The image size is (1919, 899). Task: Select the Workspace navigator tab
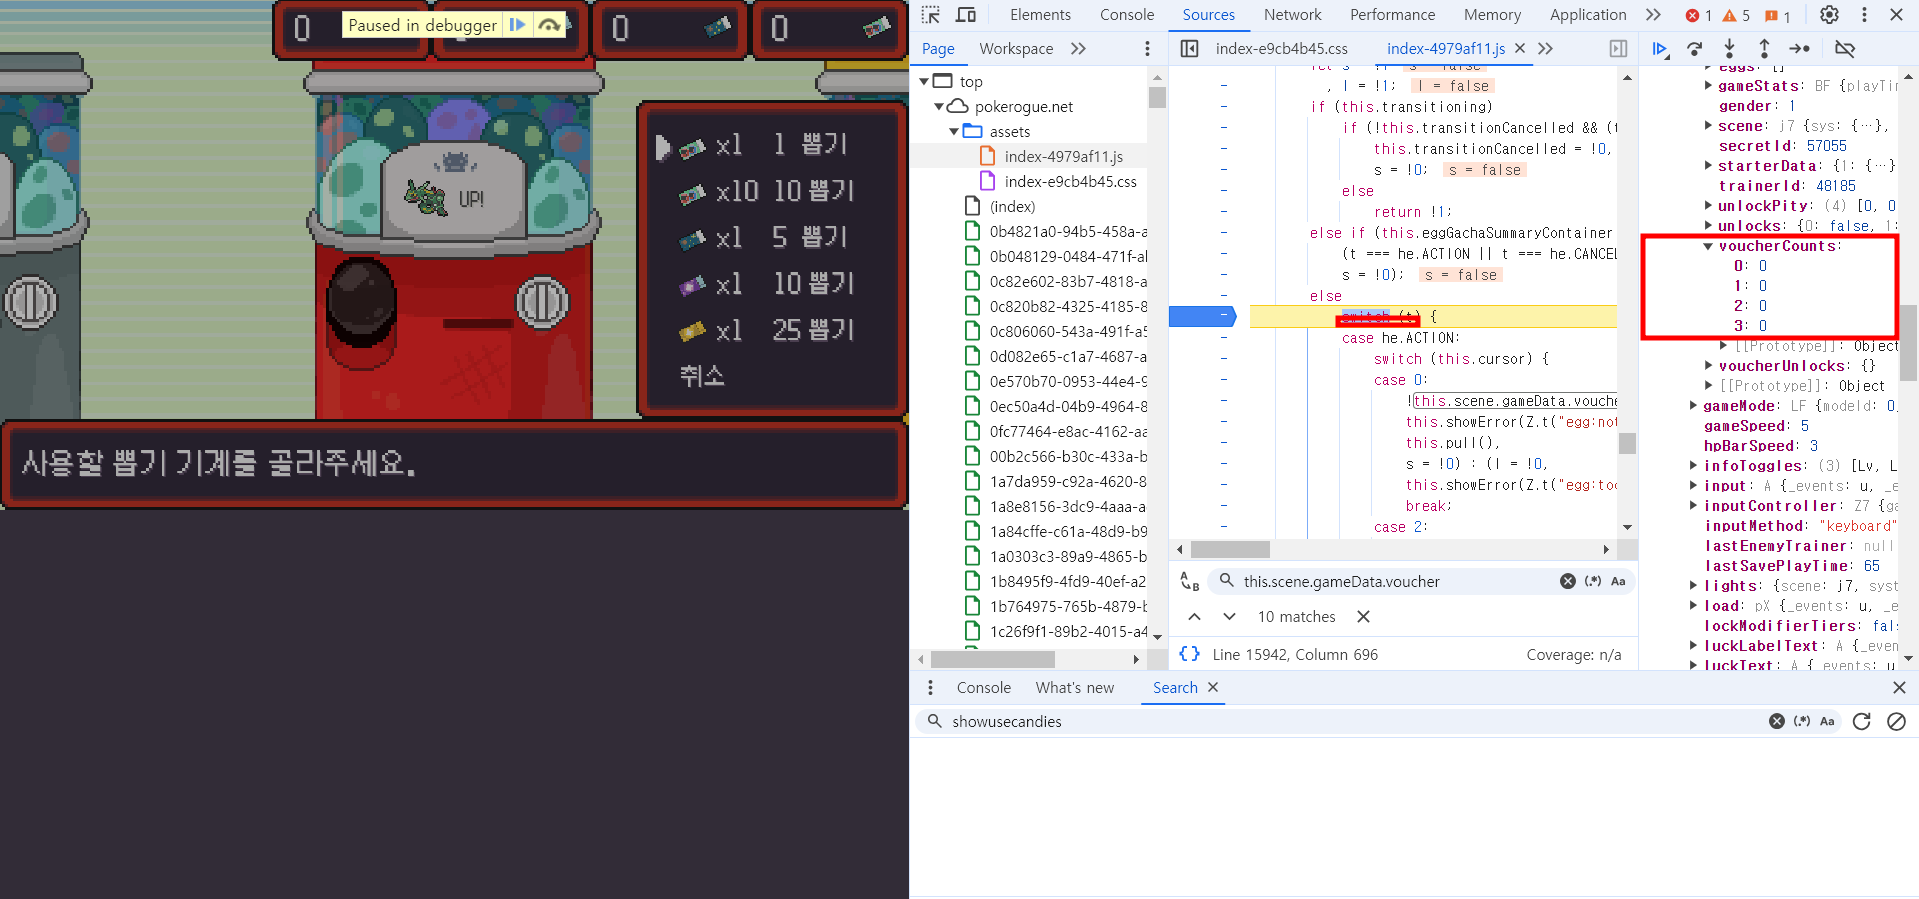pyautogui.click(x=1016, y=49)
